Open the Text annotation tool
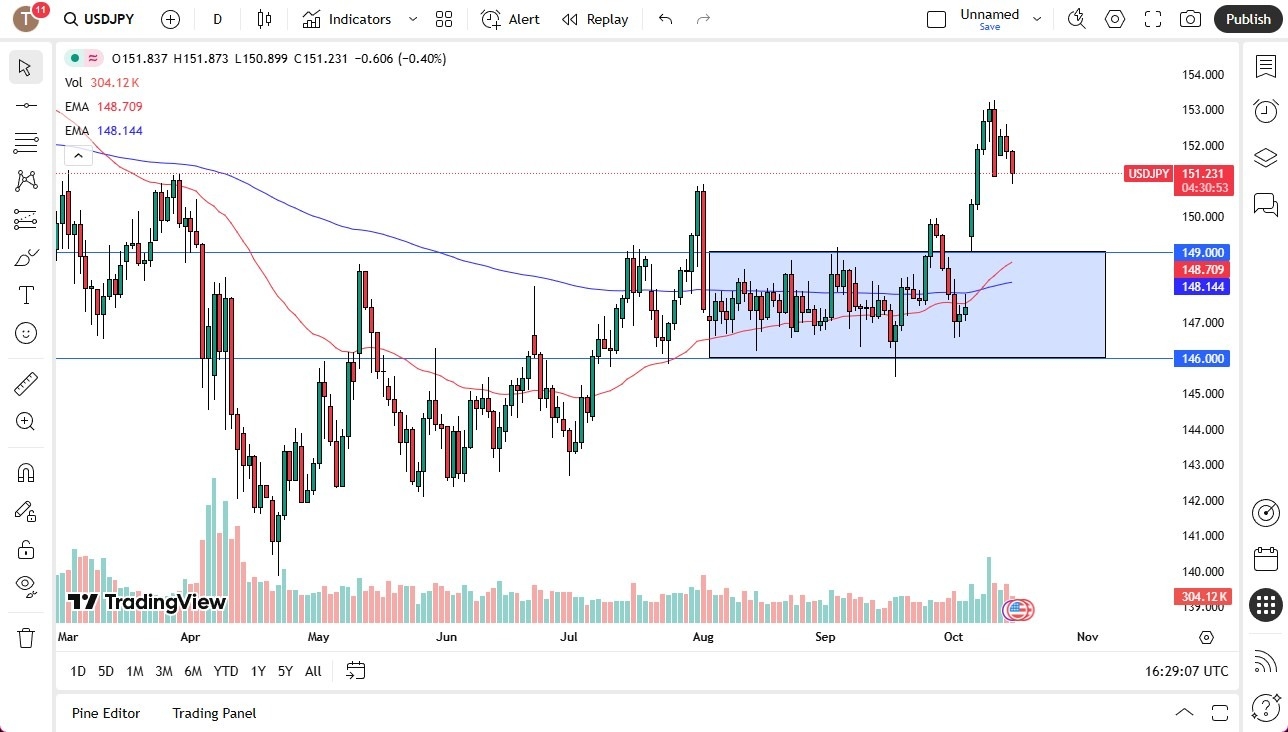This screenshot has width=1288, height=732. coord(26,293)
